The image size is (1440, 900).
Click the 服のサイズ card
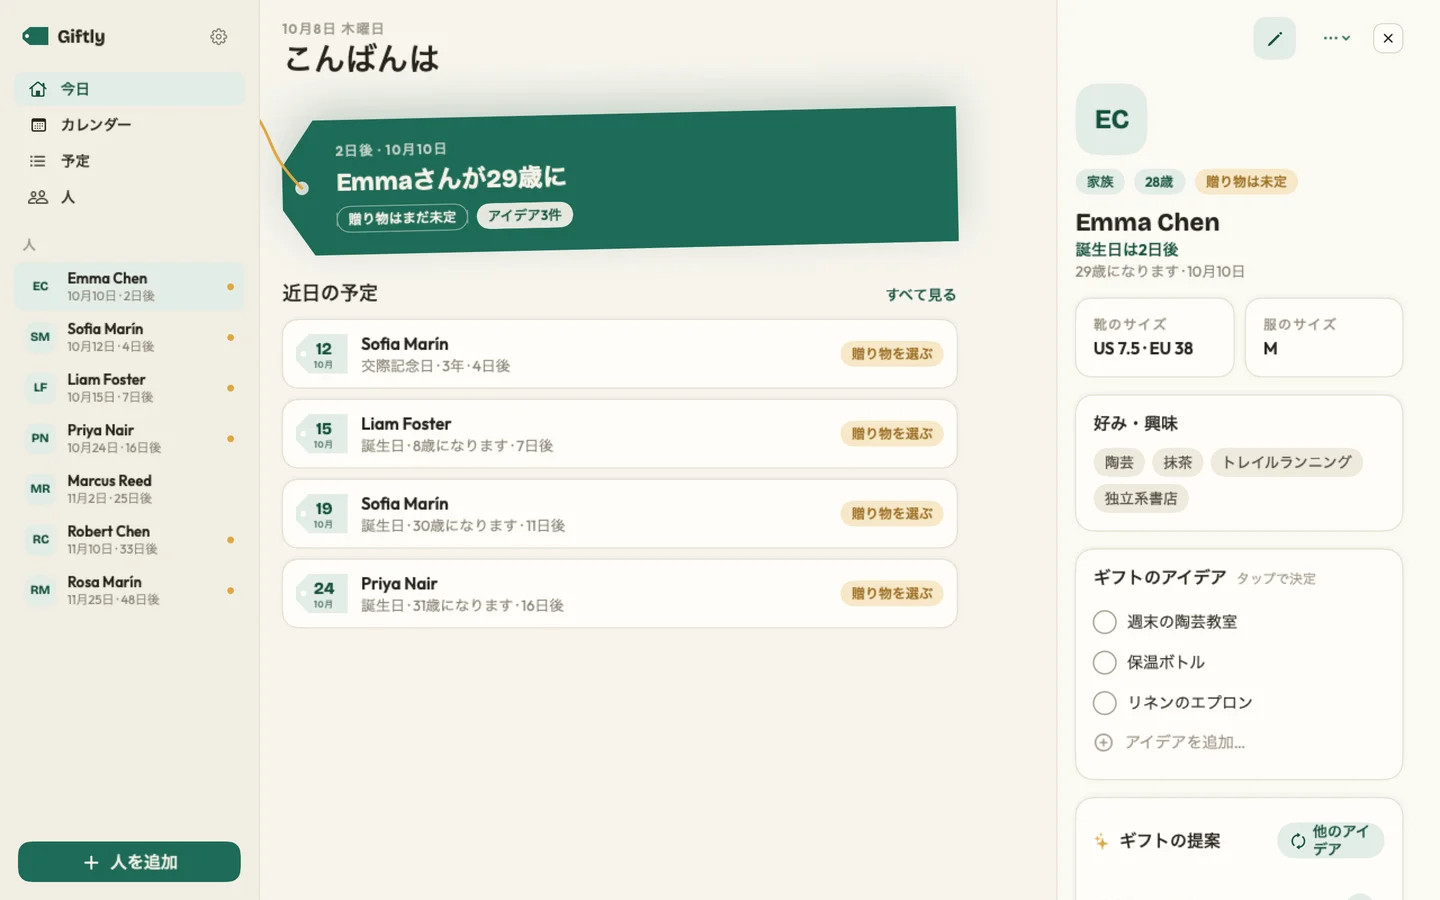(1324, 338)
